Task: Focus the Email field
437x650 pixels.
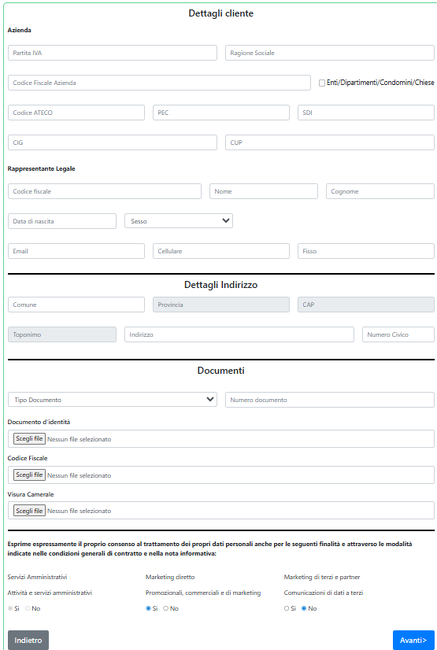Action: (x=76, y=251)
